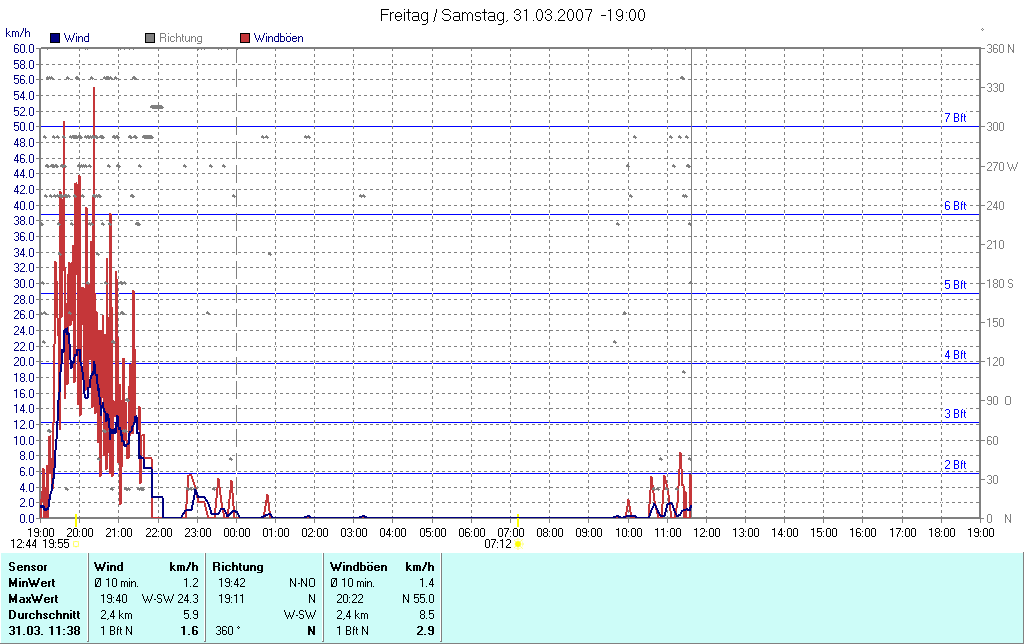
Task: Click the 2 Bft line label
Action: click(955, 465)
